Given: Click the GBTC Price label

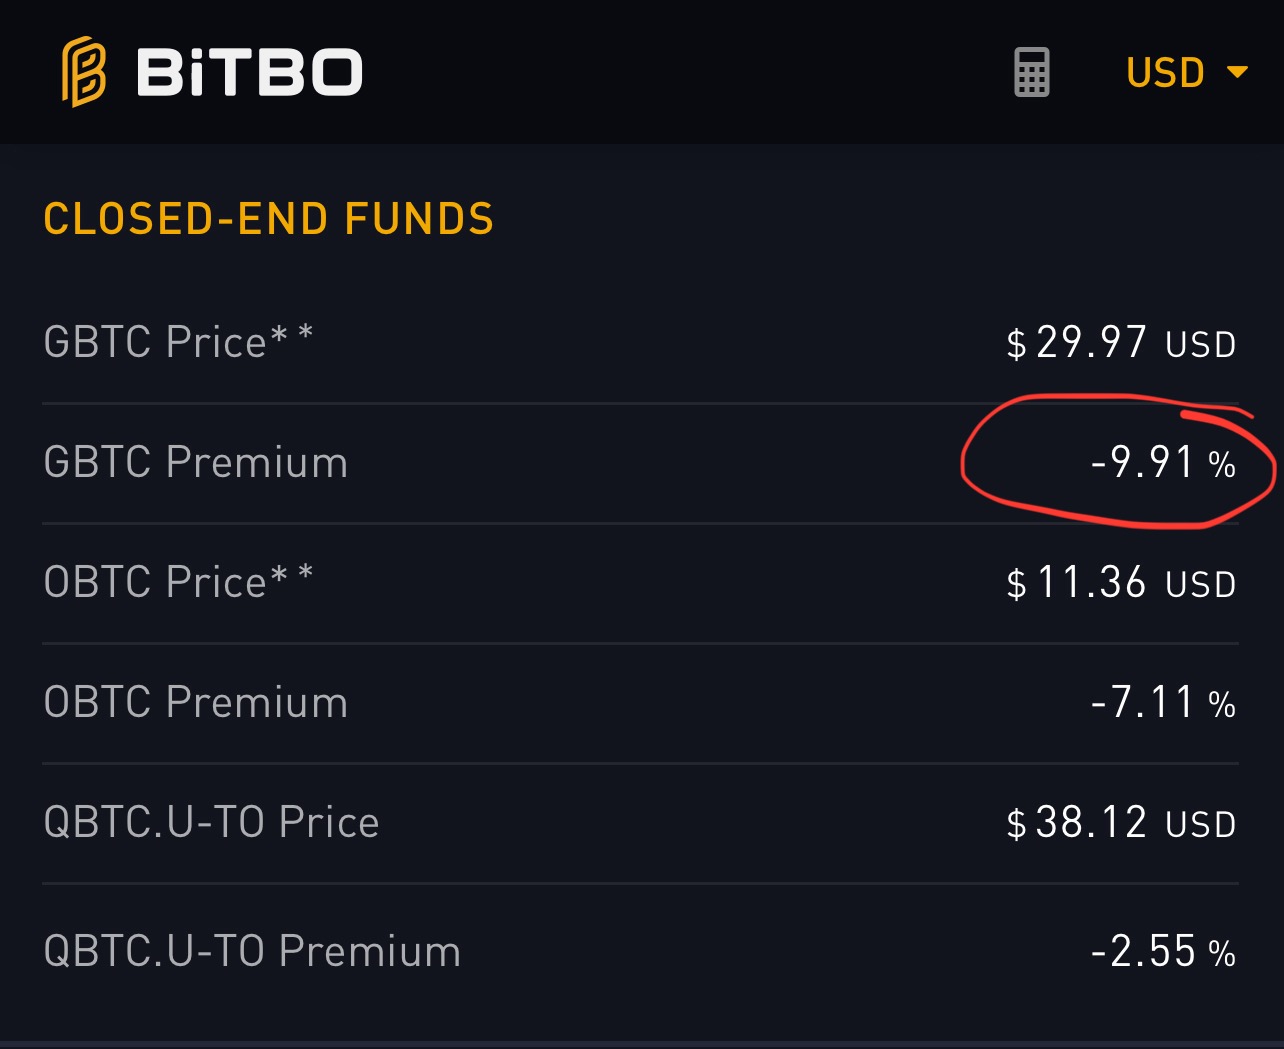Looking at the screenshot, I should coord(155,342).
